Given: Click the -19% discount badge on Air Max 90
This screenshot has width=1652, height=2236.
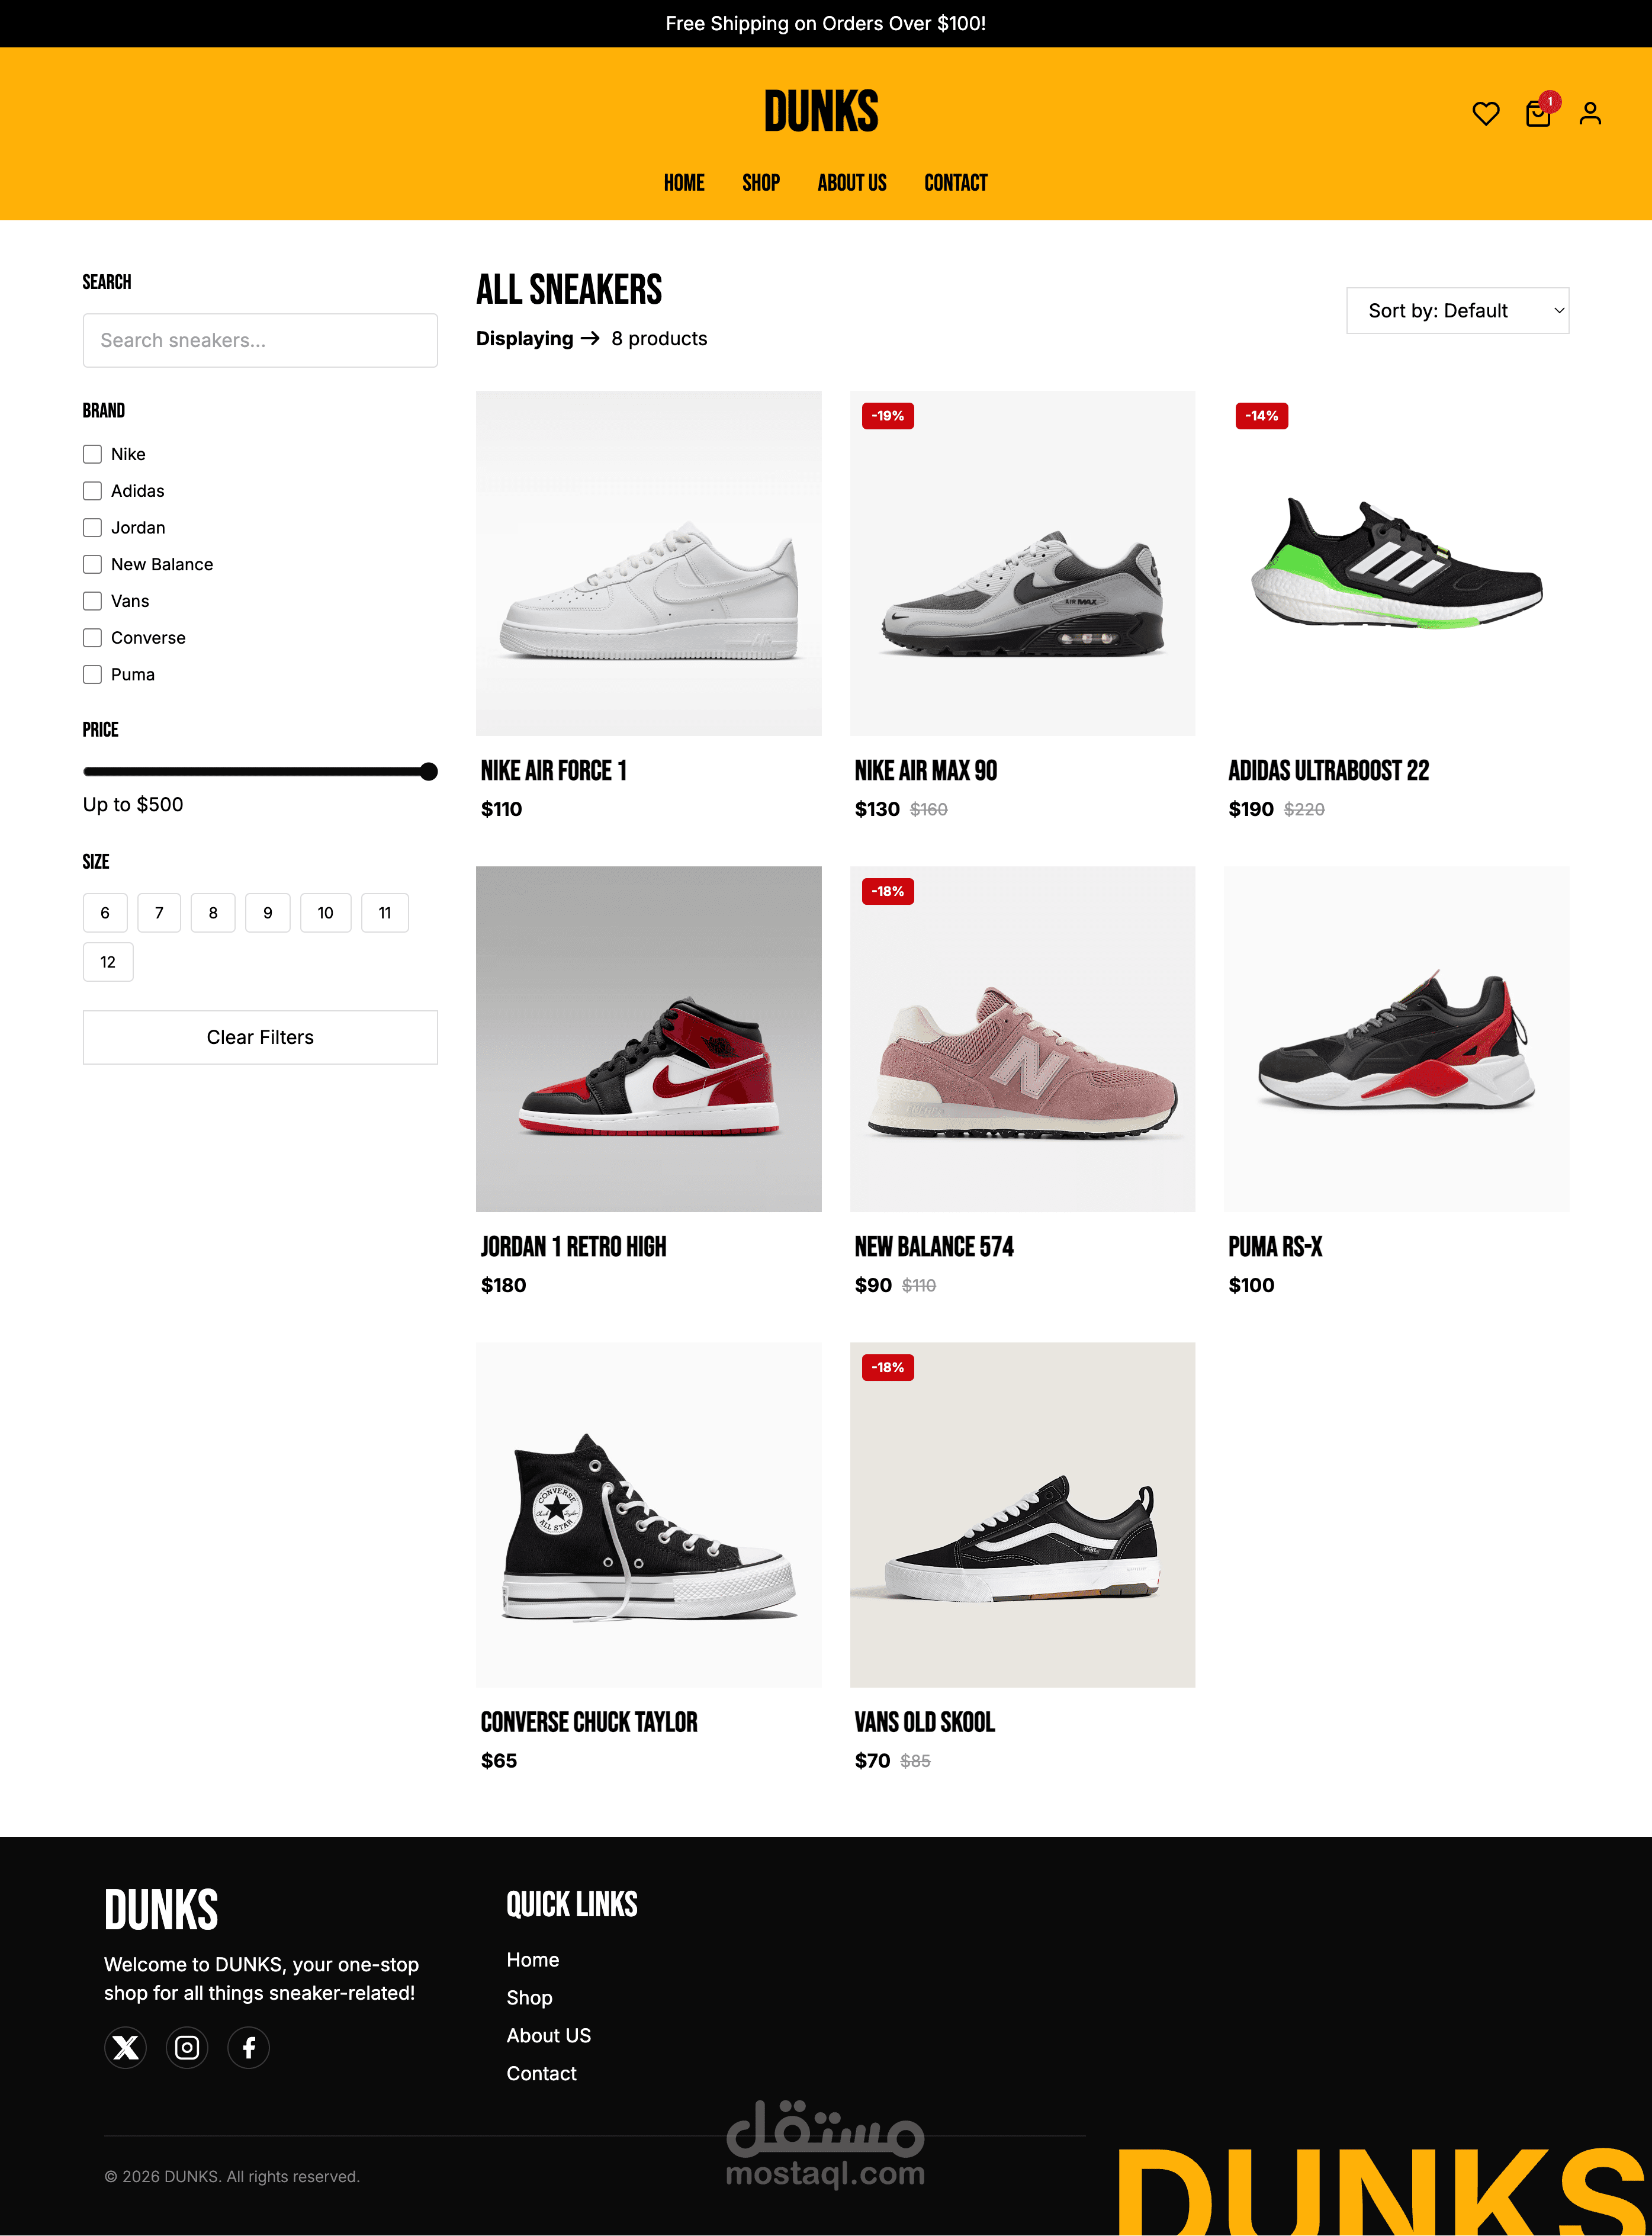Looking at the screenshot, I should click(x=887, y=416).
